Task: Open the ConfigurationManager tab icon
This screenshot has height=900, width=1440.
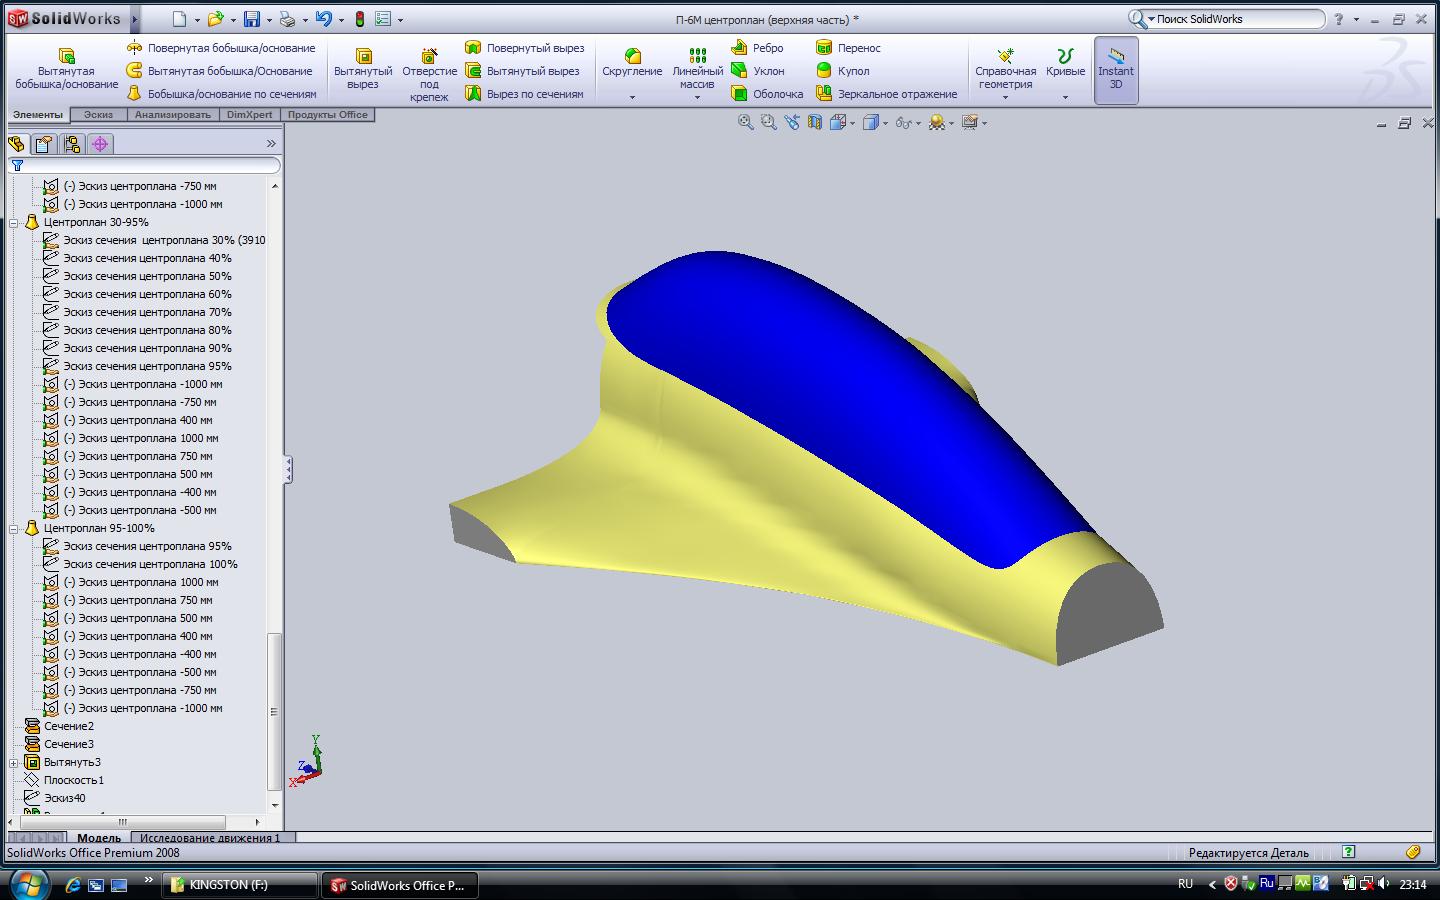Action: point(72,144)
